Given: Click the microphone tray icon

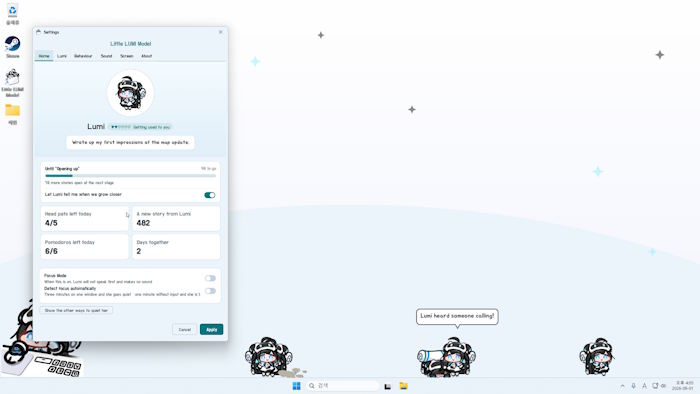Looking at the screenshot, I should pos(633,386).
